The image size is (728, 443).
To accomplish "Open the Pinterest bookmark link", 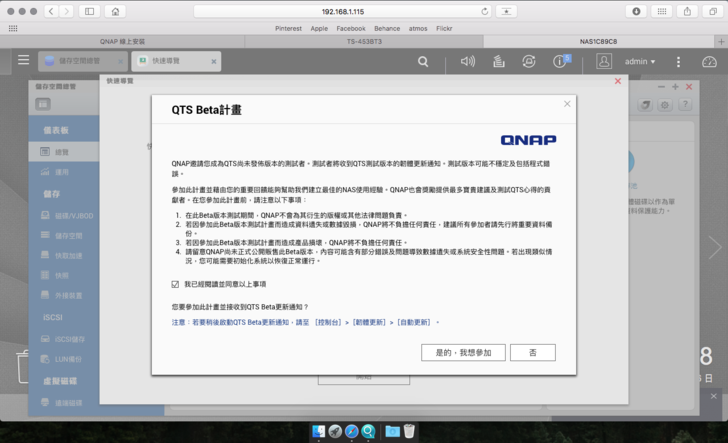I will [x=288, y=29].
